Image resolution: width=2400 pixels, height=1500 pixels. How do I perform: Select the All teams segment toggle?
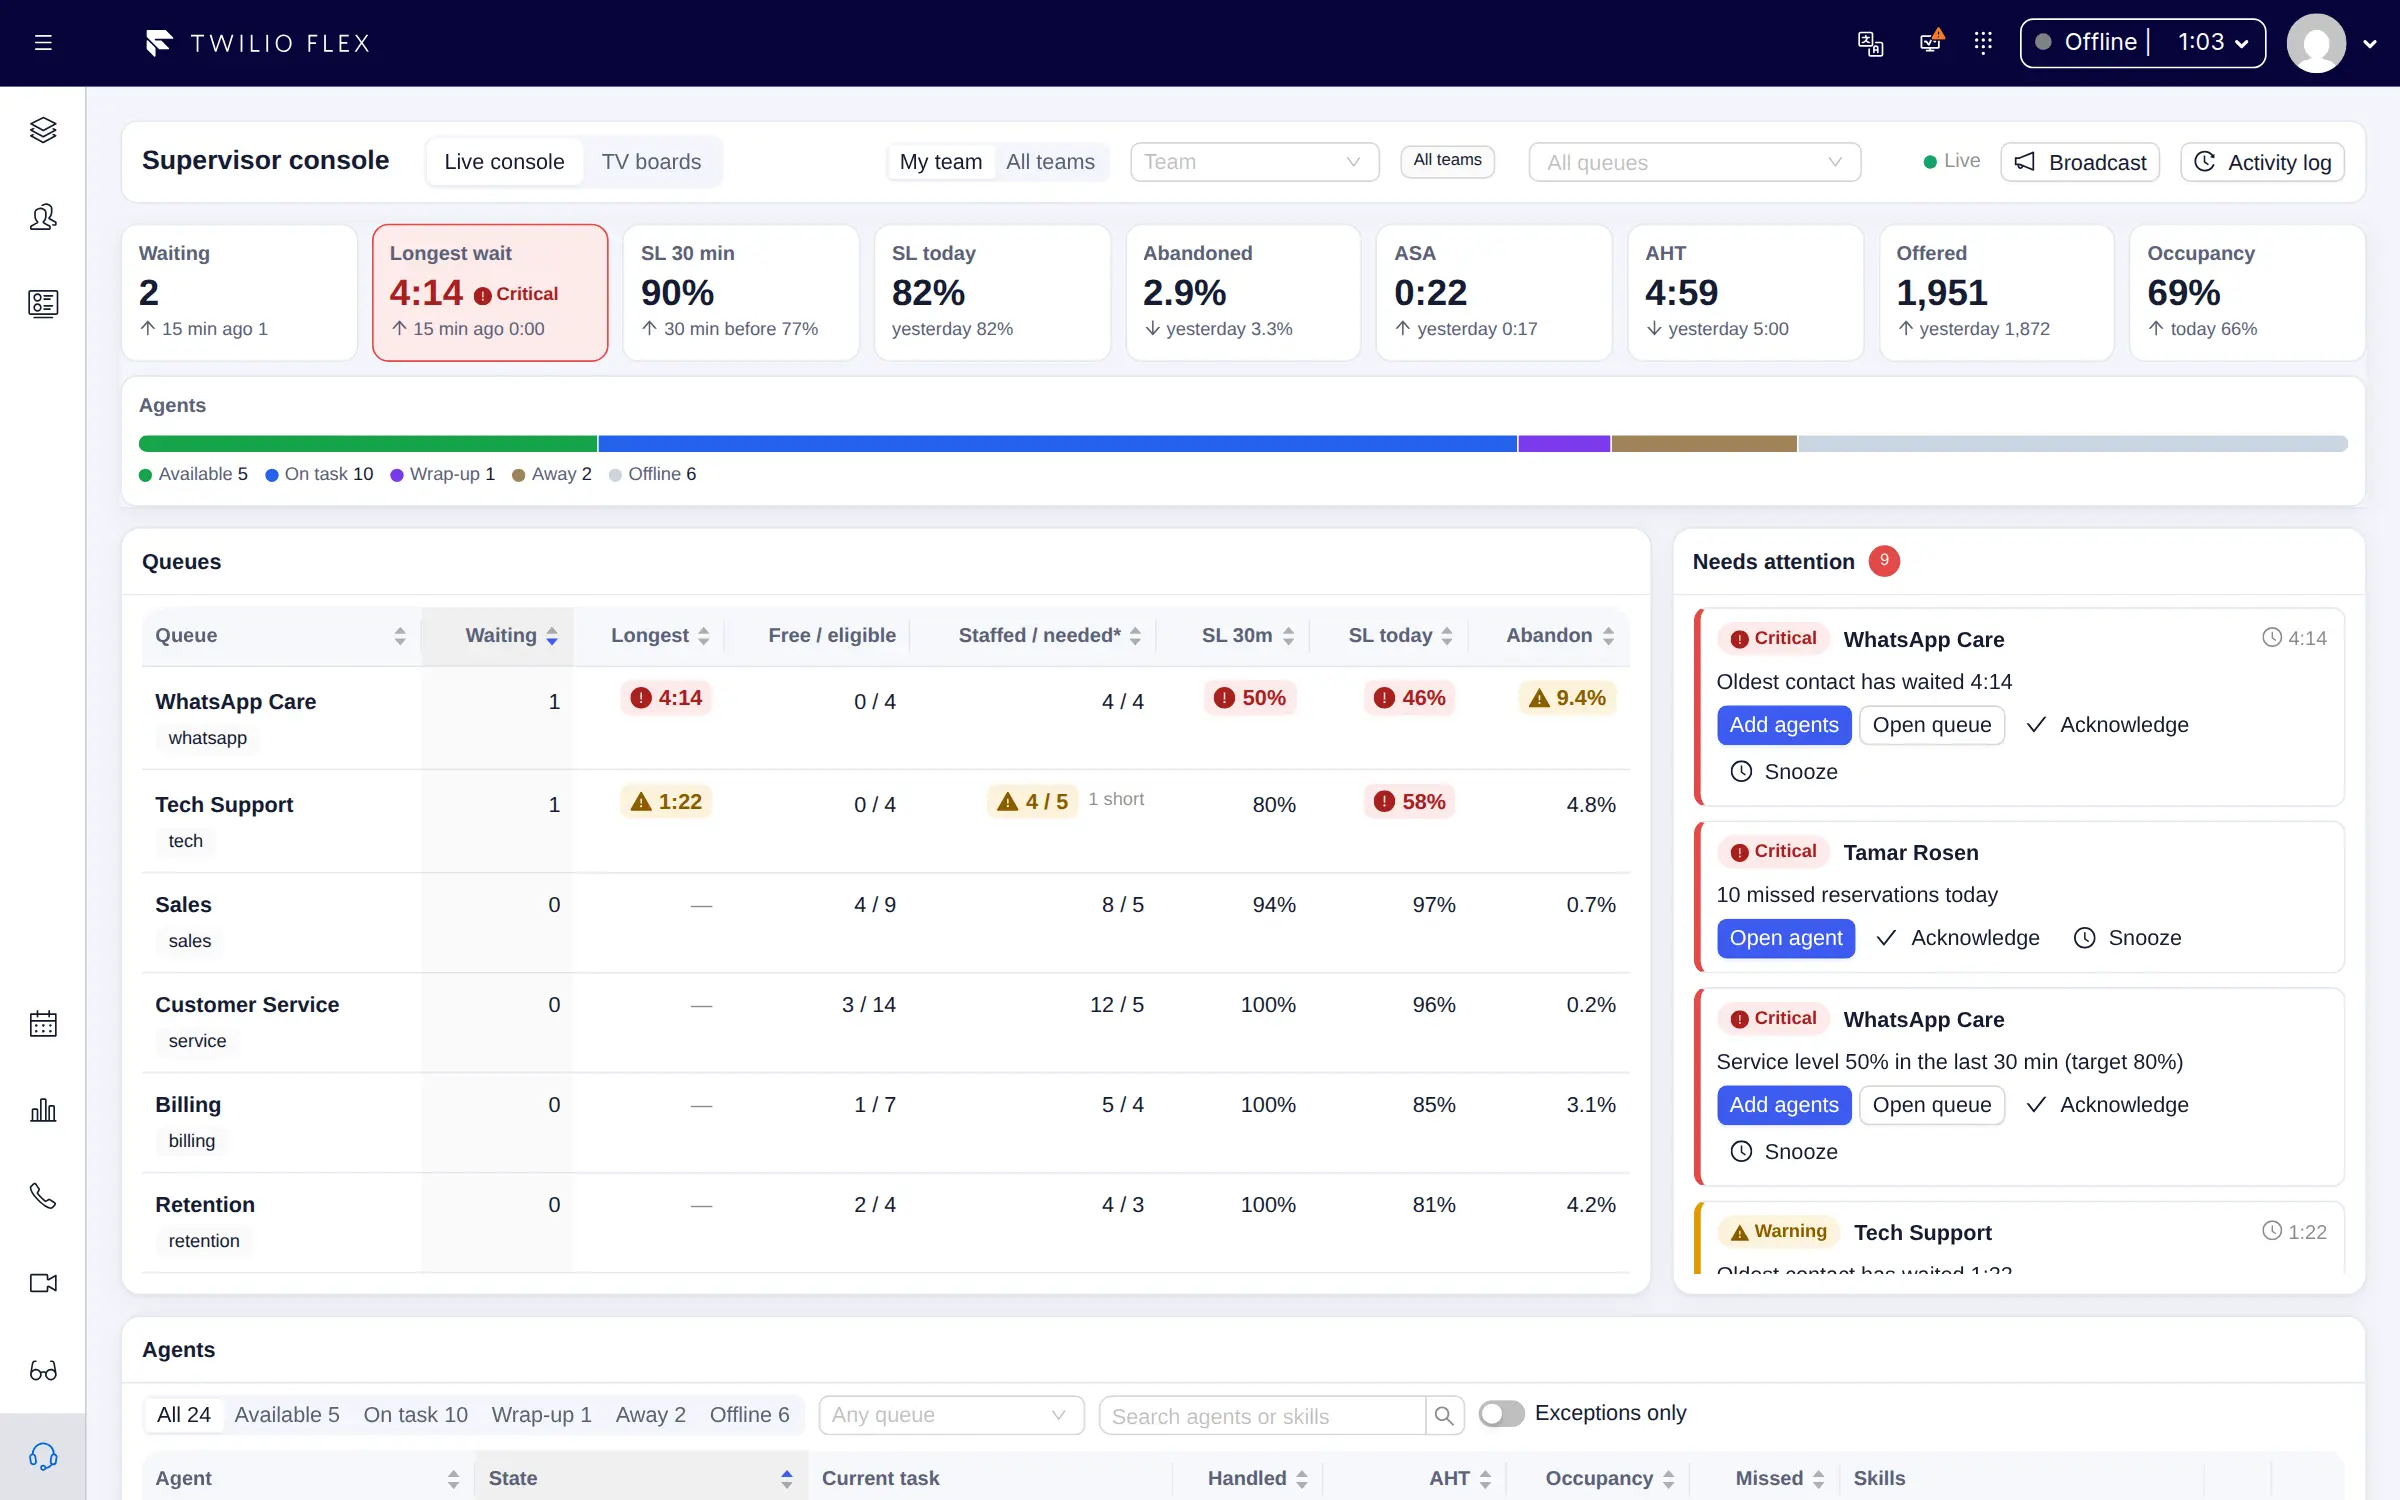click(x=1050, y=162)
